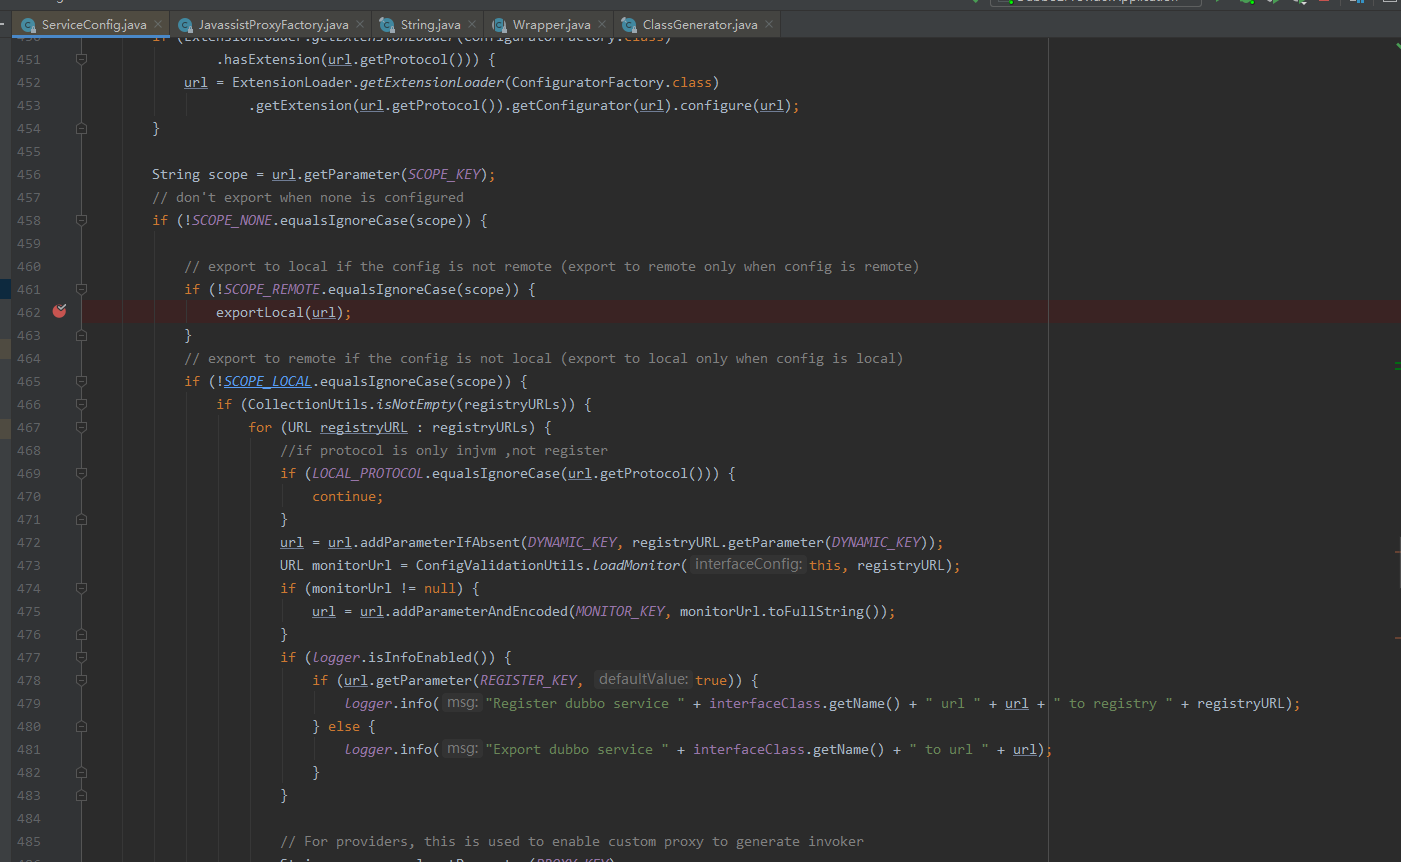Fold the SCOPE_REMOTE if block at line 461

pos(81,289)
